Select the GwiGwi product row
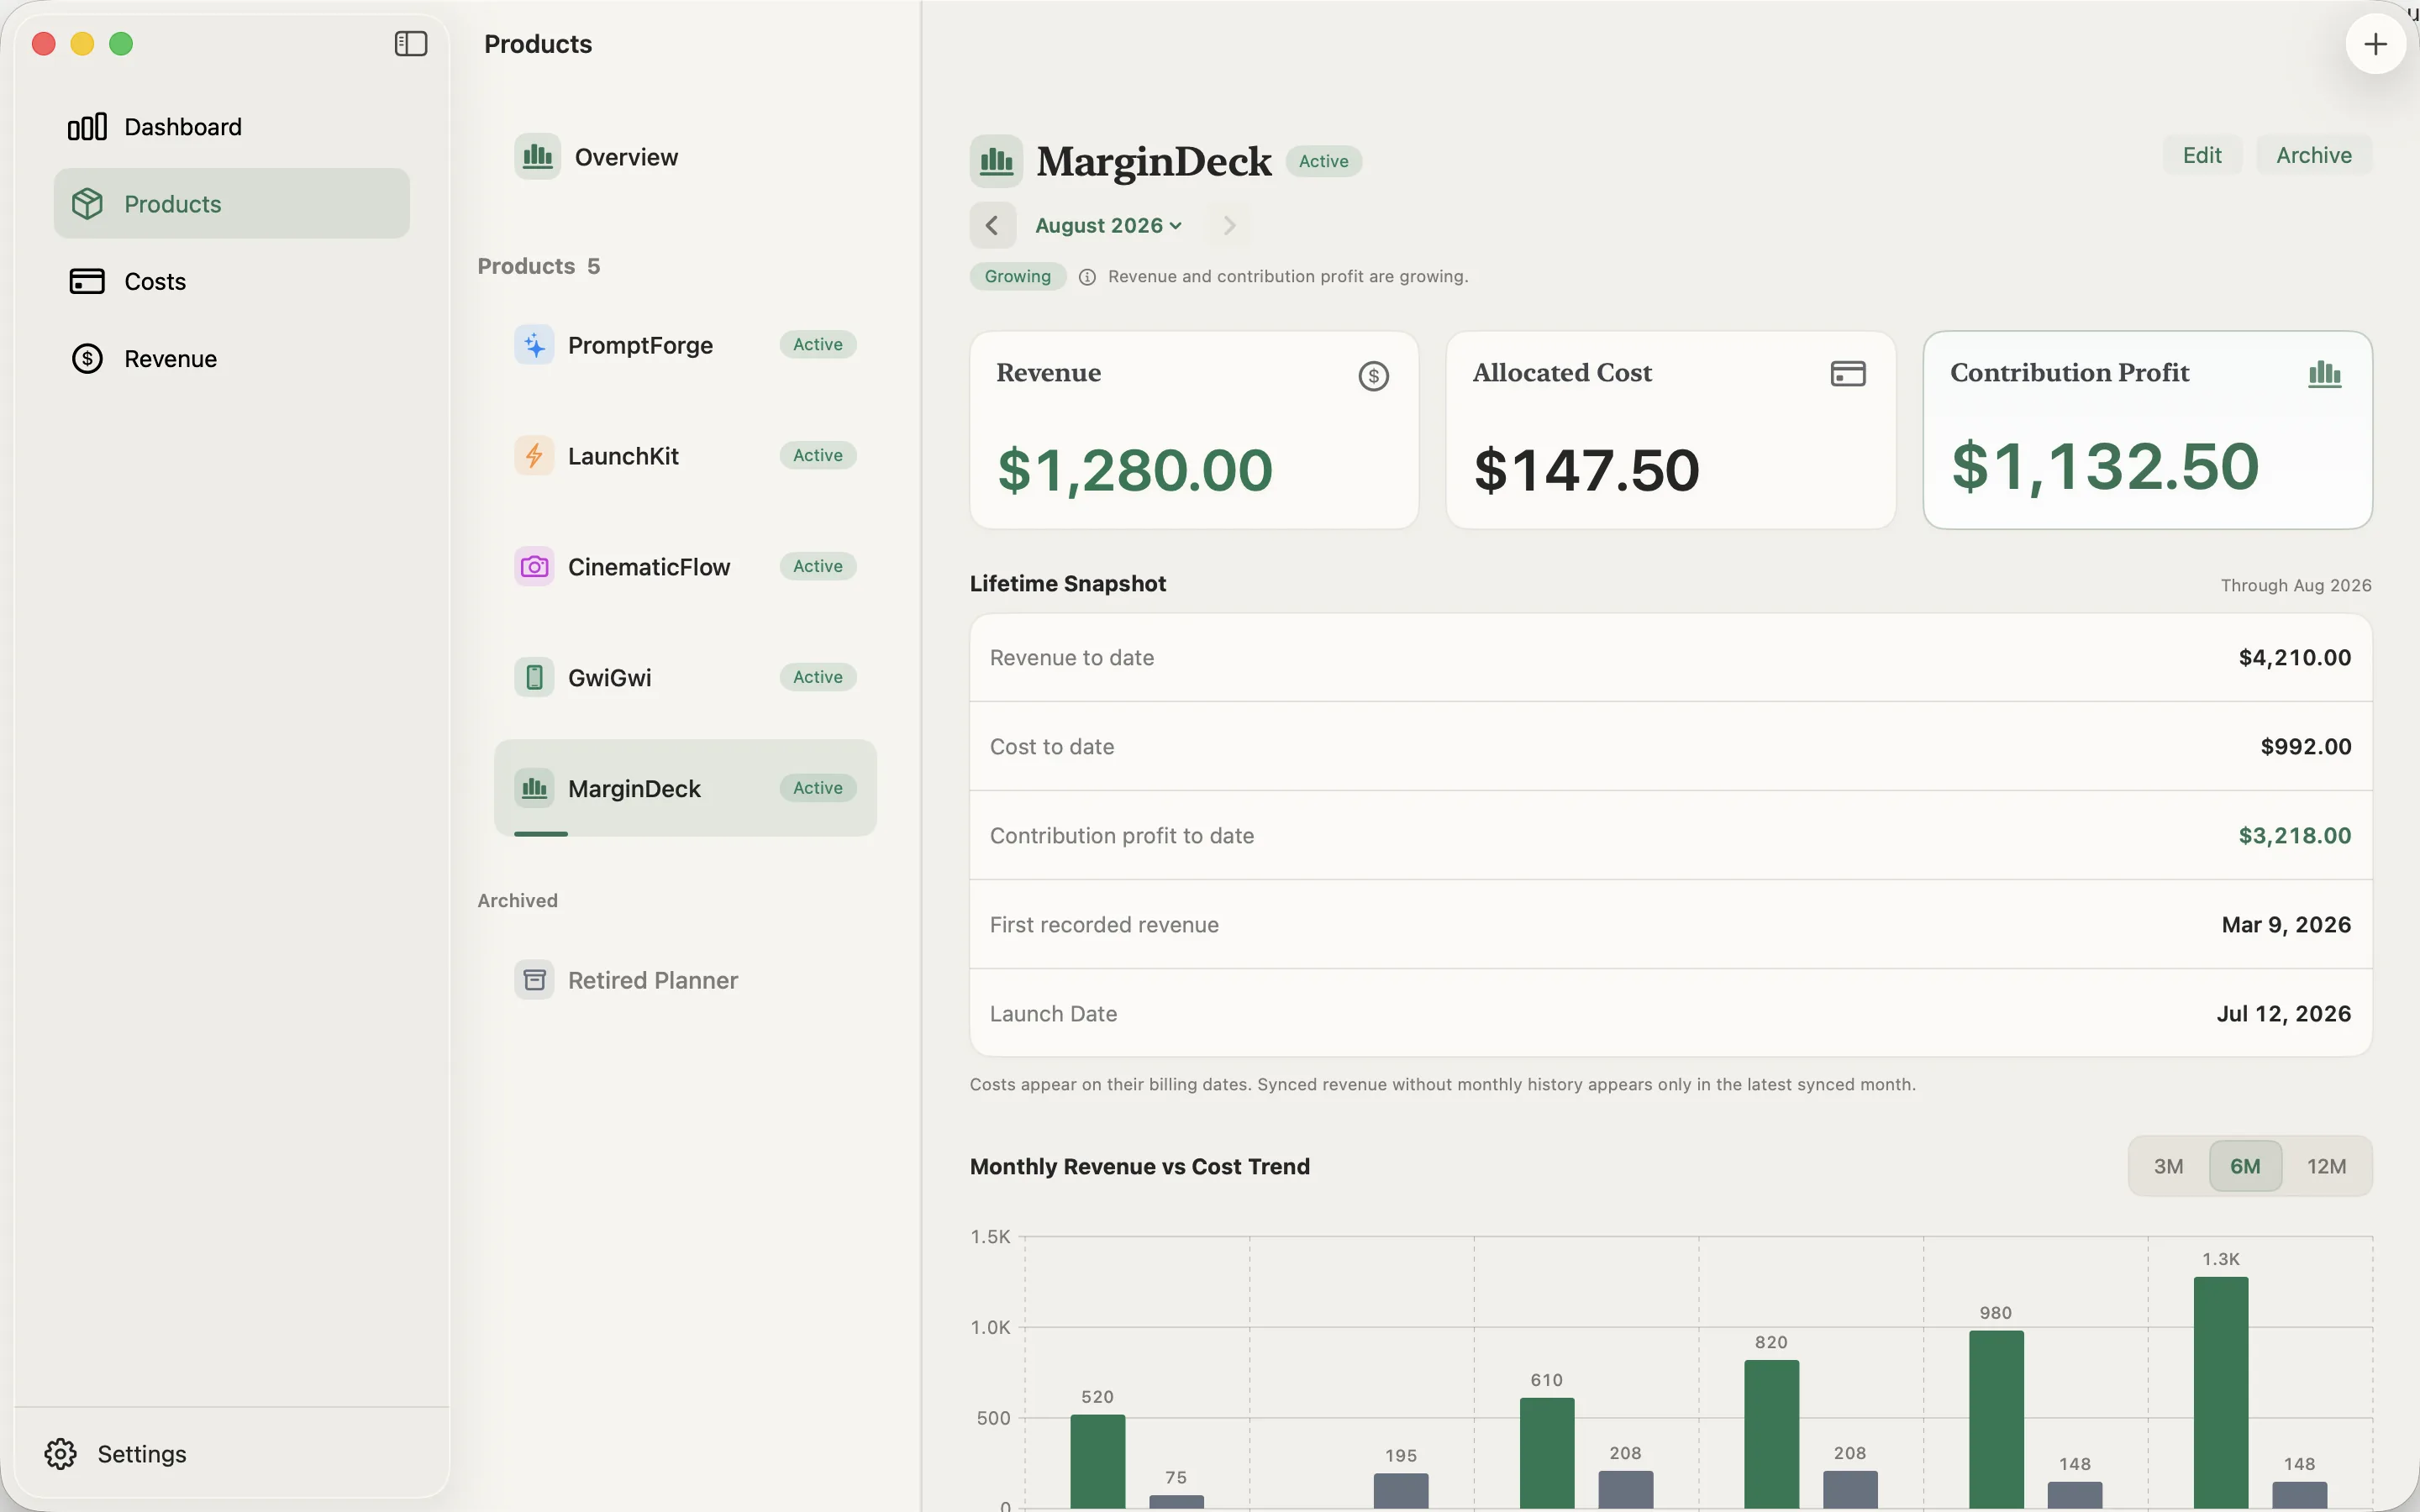 (x=685, y=678)
